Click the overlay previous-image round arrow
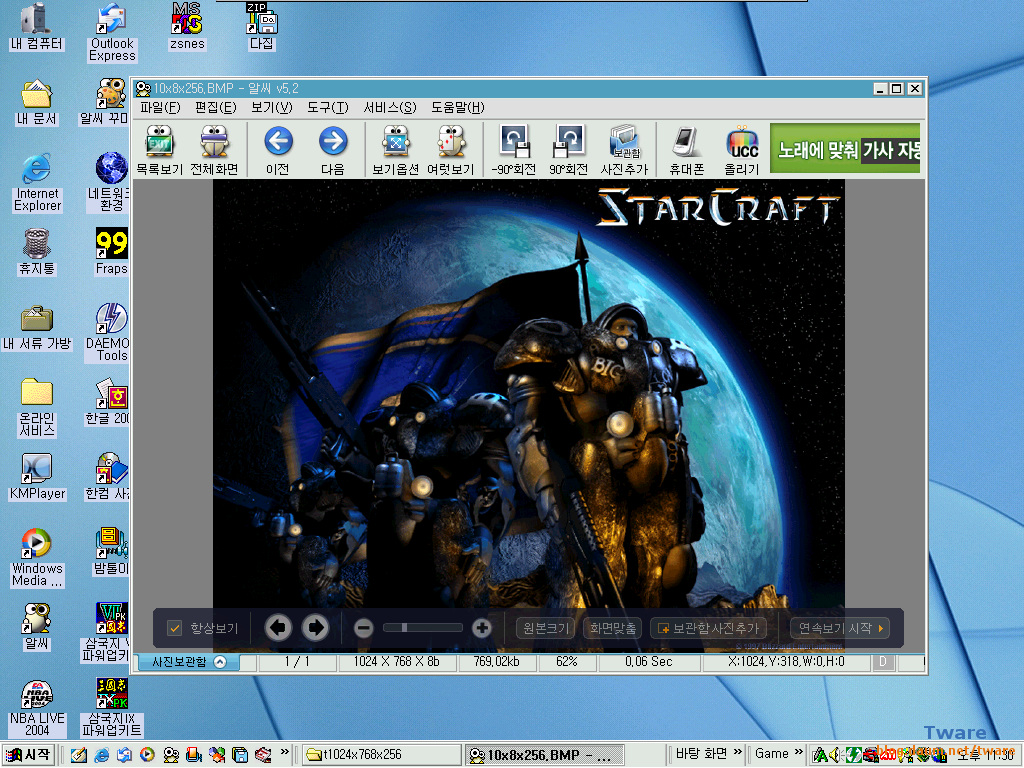This screenshot has width=1024, height=768. (x=278, y=628)
